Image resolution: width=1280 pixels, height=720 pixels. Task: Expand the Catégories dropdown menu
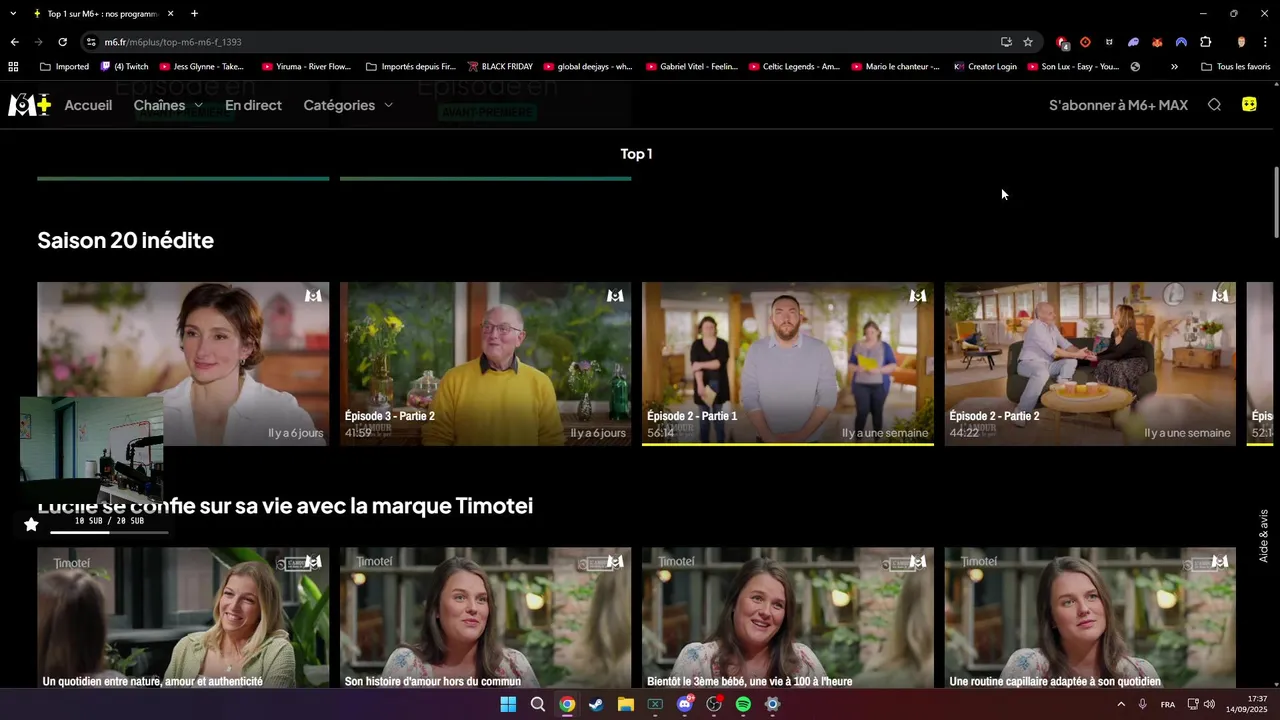click(x=348, y=105)
